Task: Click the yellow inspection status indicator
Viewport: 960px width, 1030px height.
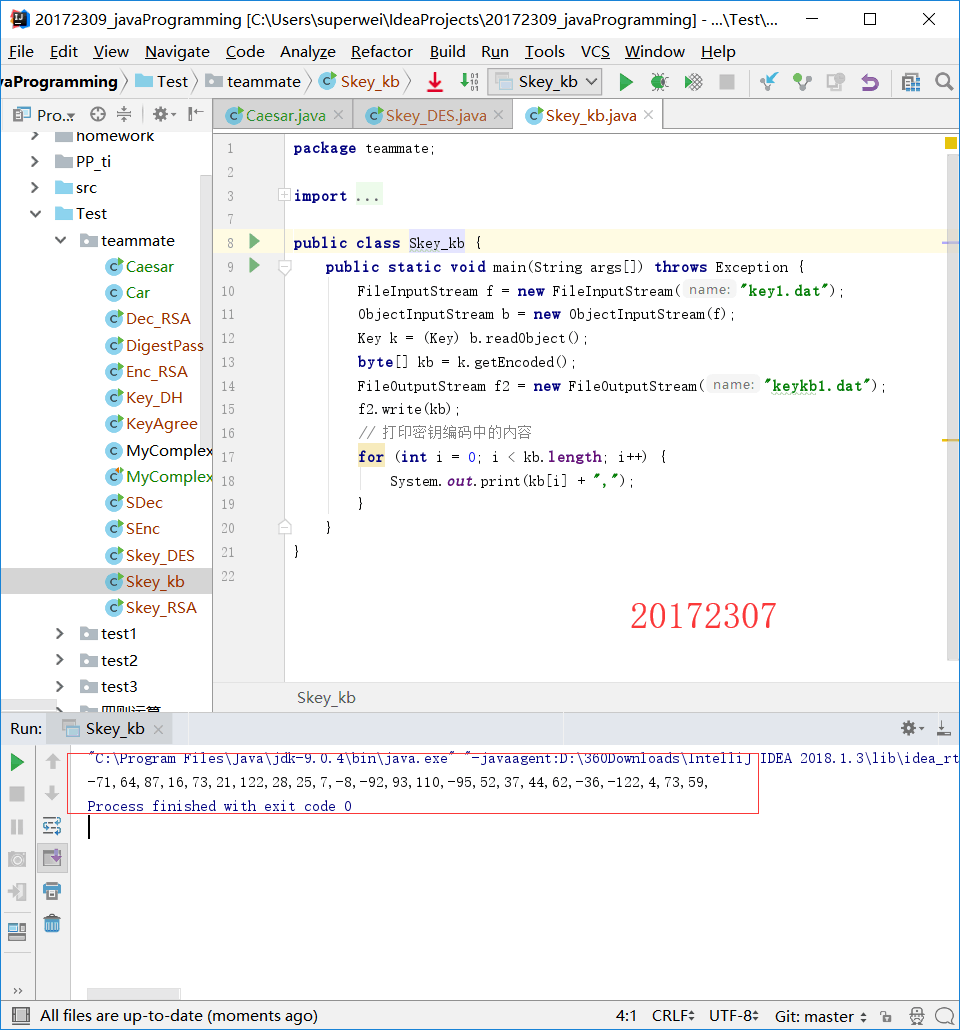Action: pos(950,143)
